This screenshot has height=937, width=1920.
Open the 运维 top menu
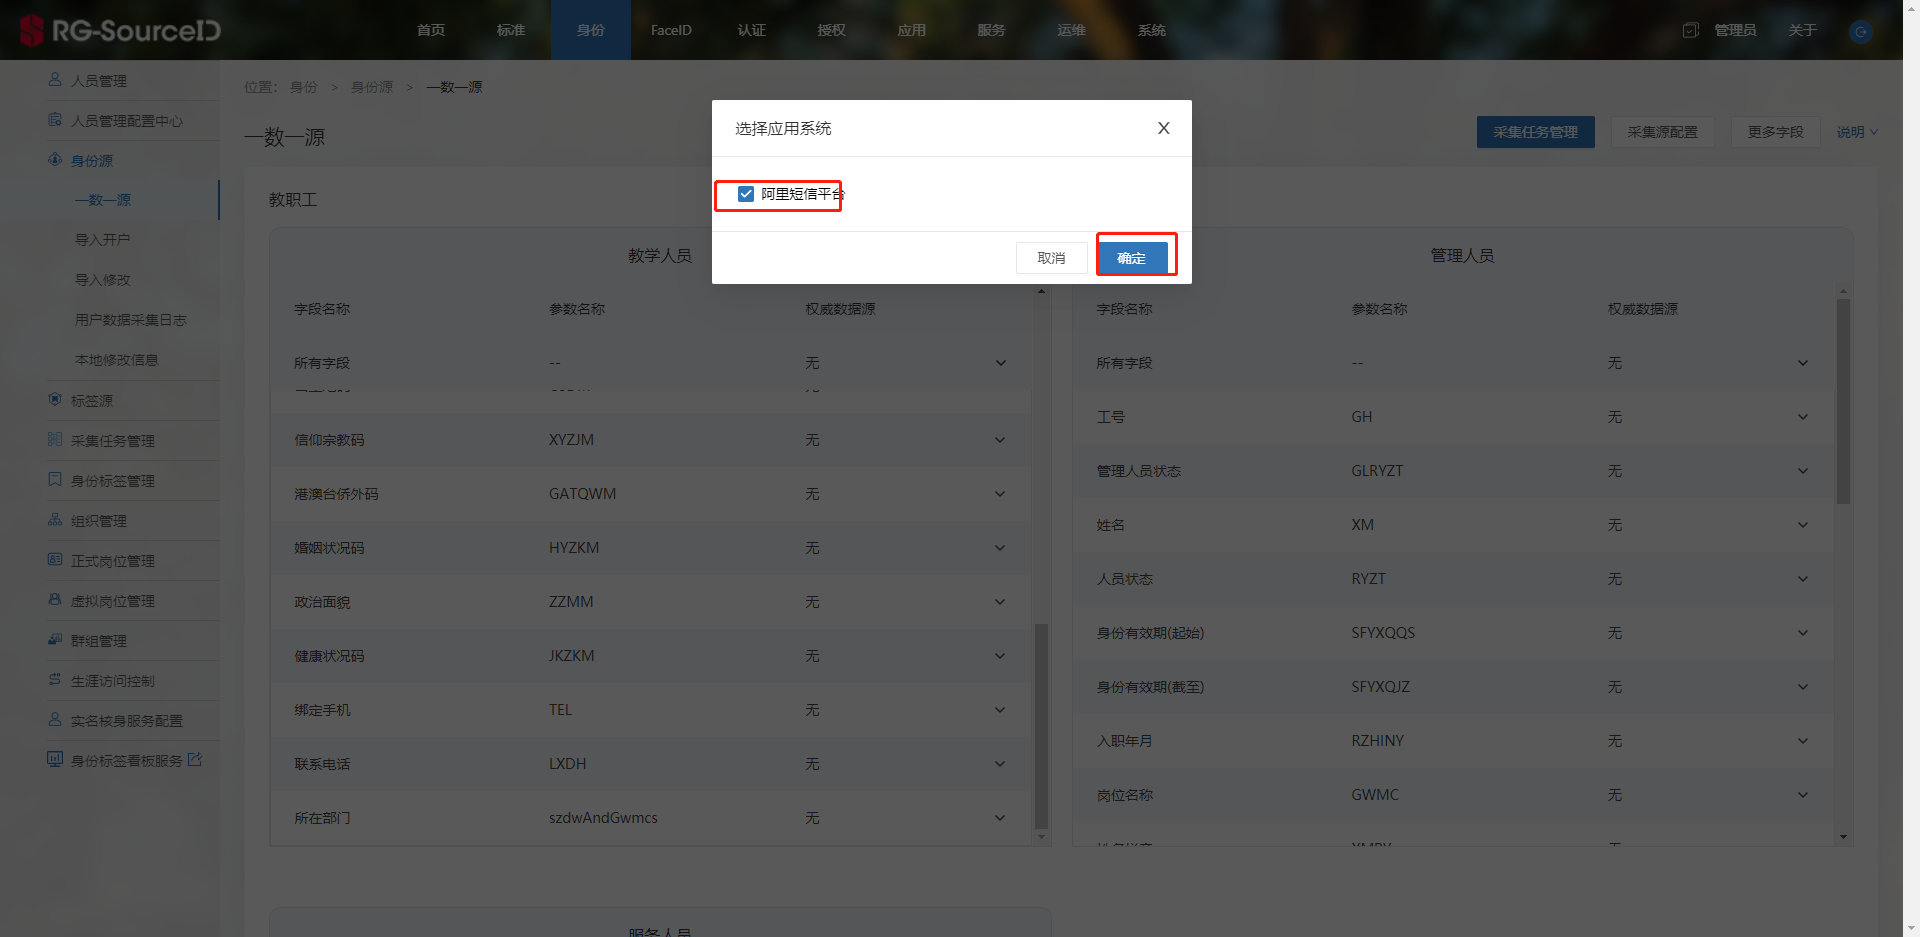pyautogui.click(x=1071, y=30)
